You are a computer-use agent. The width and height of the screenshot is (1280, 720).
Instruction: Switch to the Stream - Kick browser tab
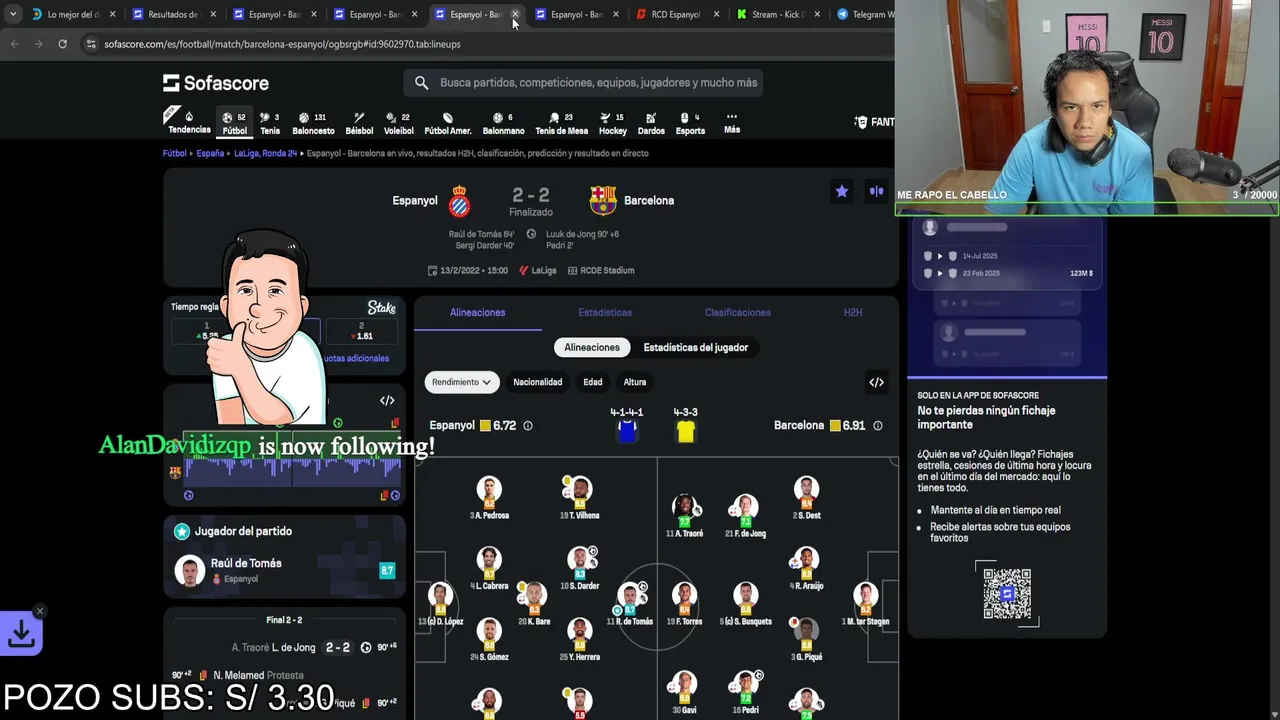coord(777,14)
